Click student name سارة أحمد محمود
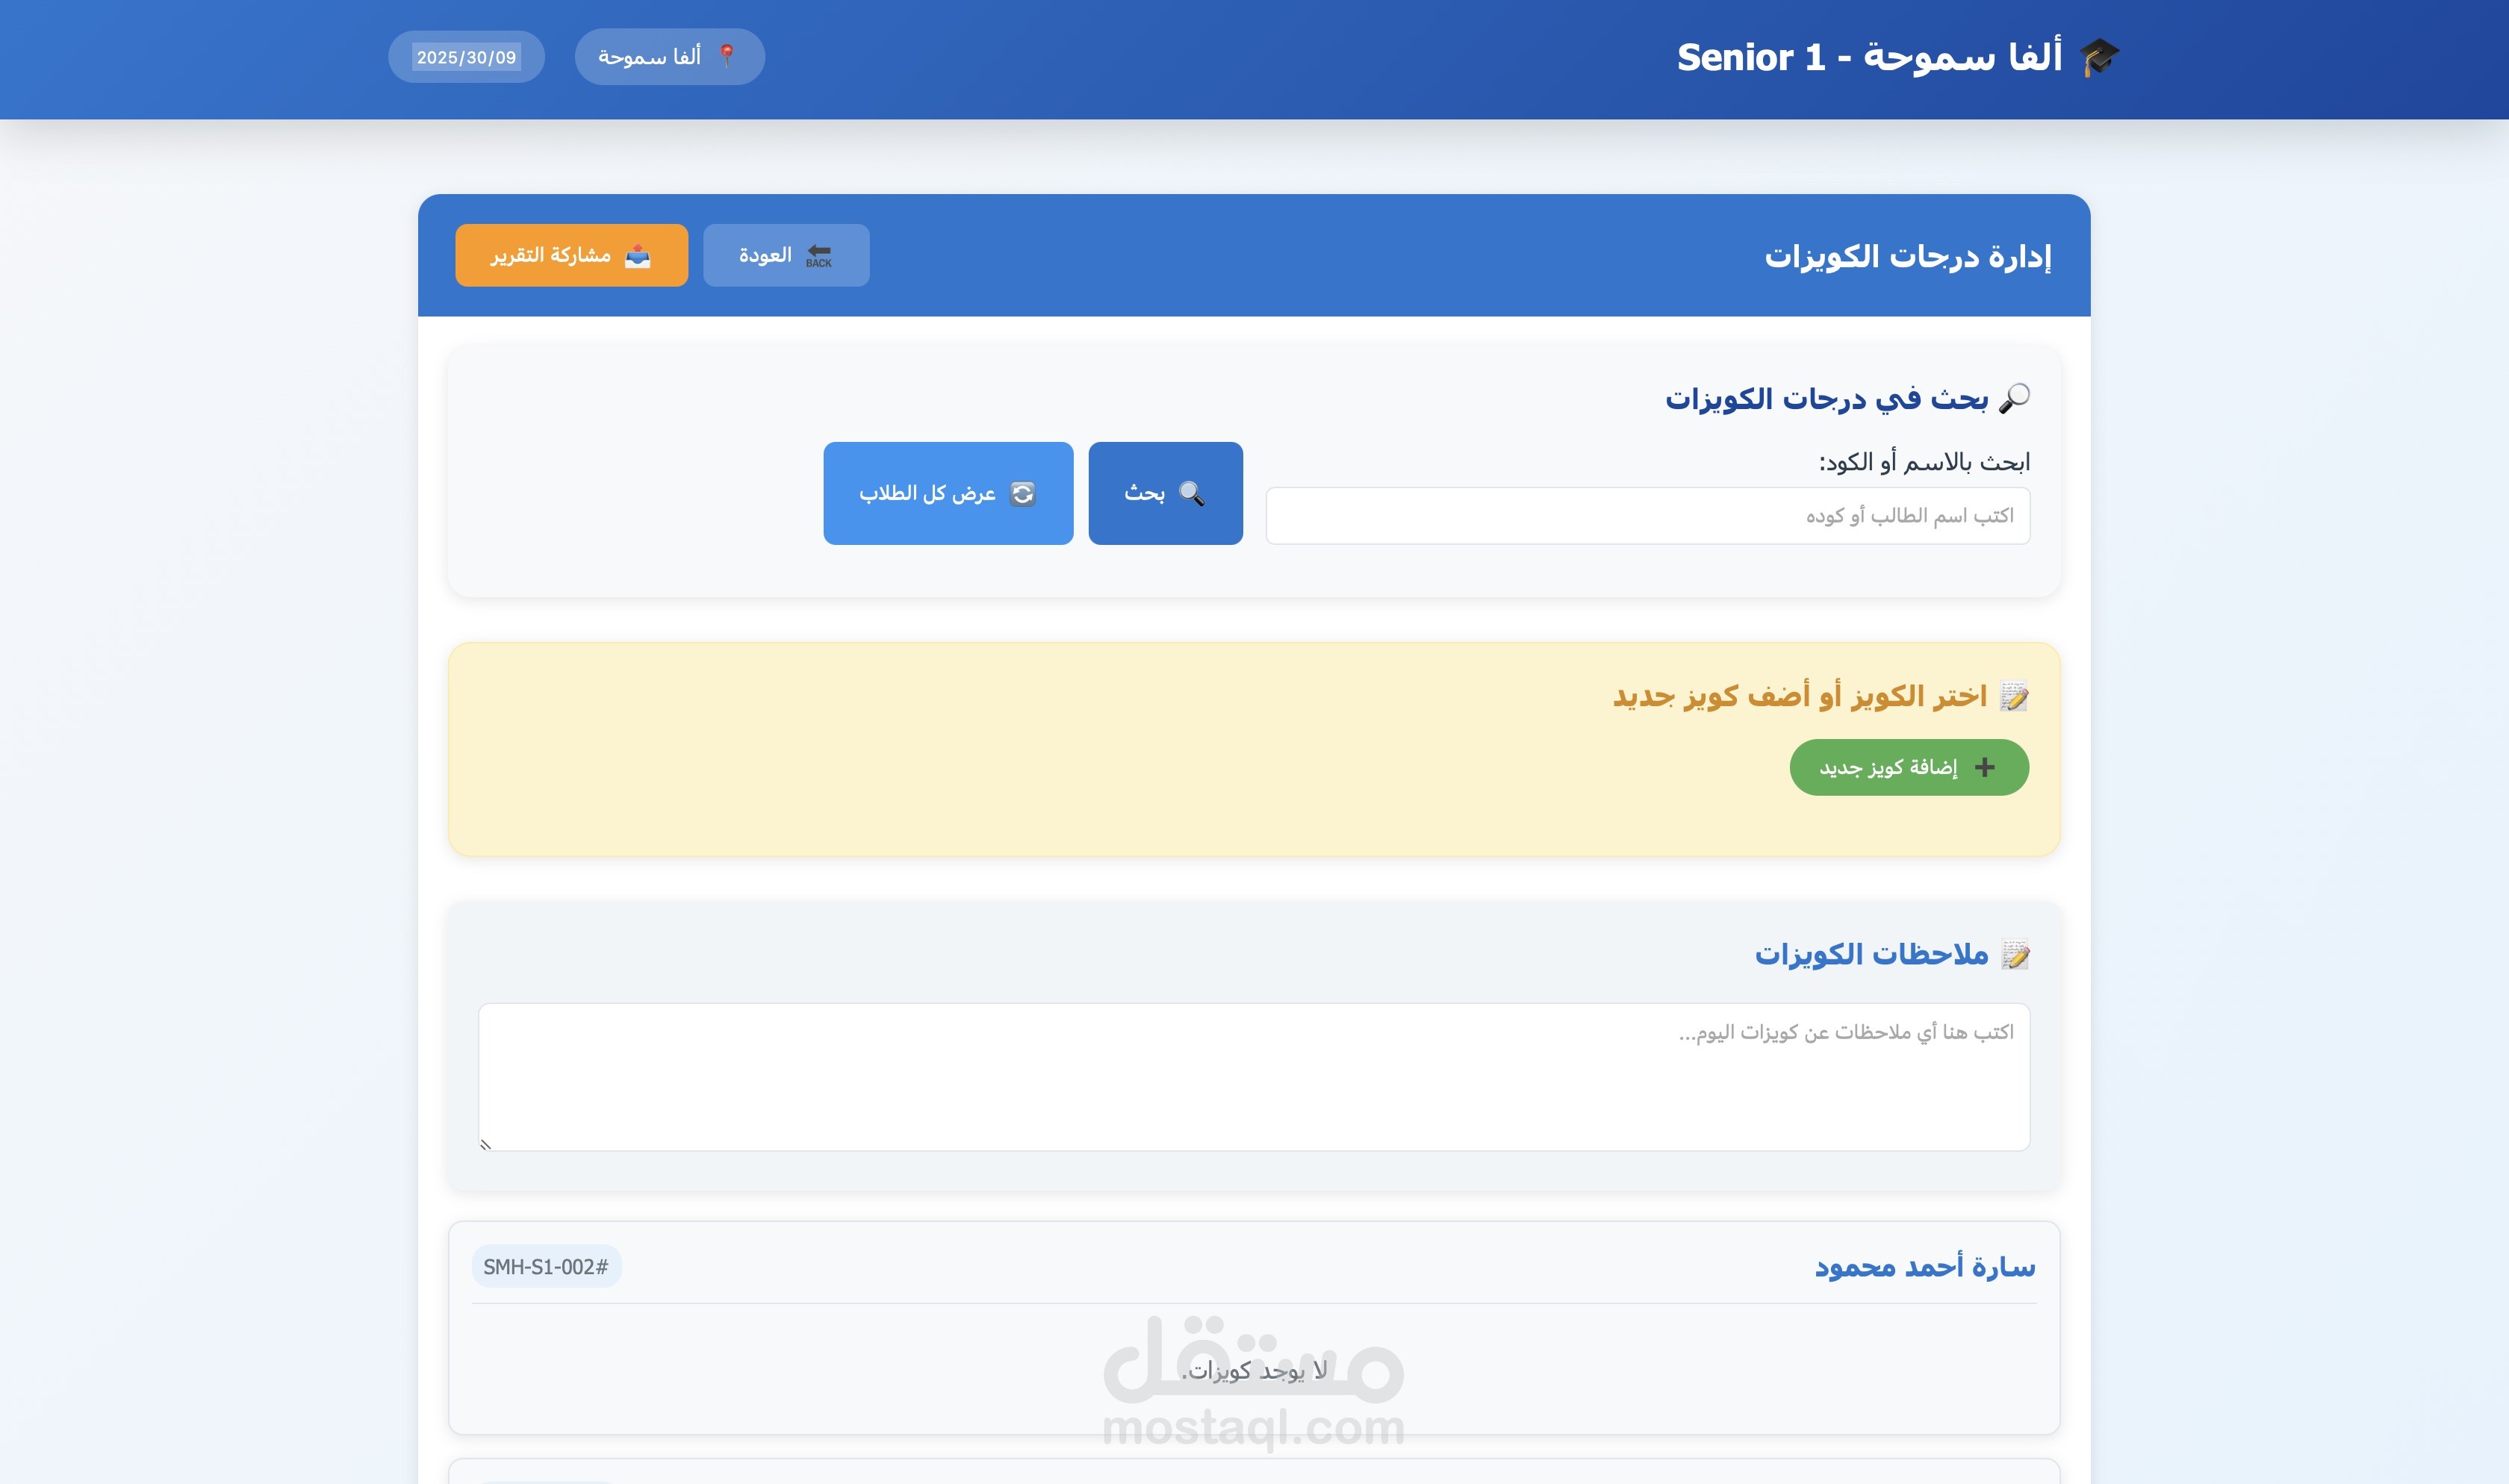Screen dimensions: 2509x1484 [1924, 1266]
